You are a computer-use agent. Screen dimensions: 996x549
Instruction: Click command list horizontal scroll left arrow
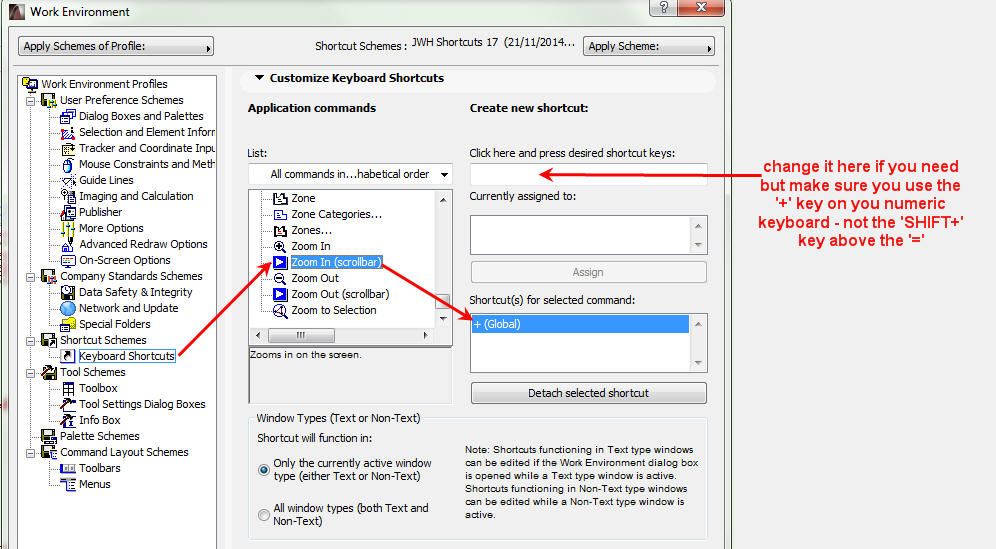point(258,335)
